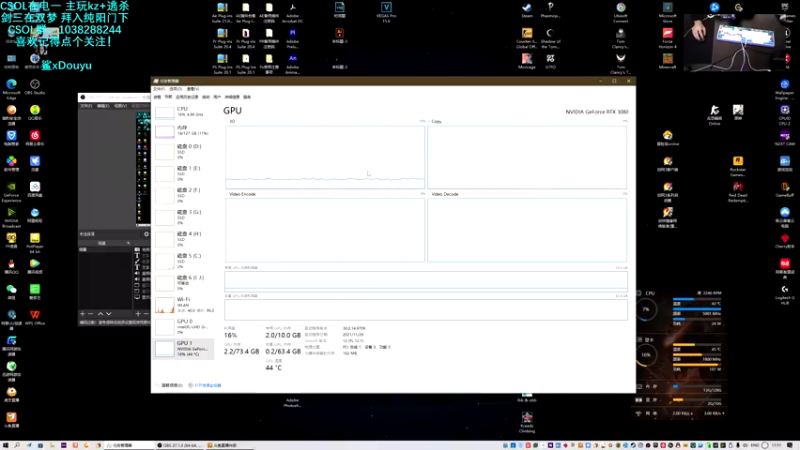This screenshot has width=800, height=450.
Task: Select the Wi-Fi entry in the sidebar
Action: coord(184,305)
